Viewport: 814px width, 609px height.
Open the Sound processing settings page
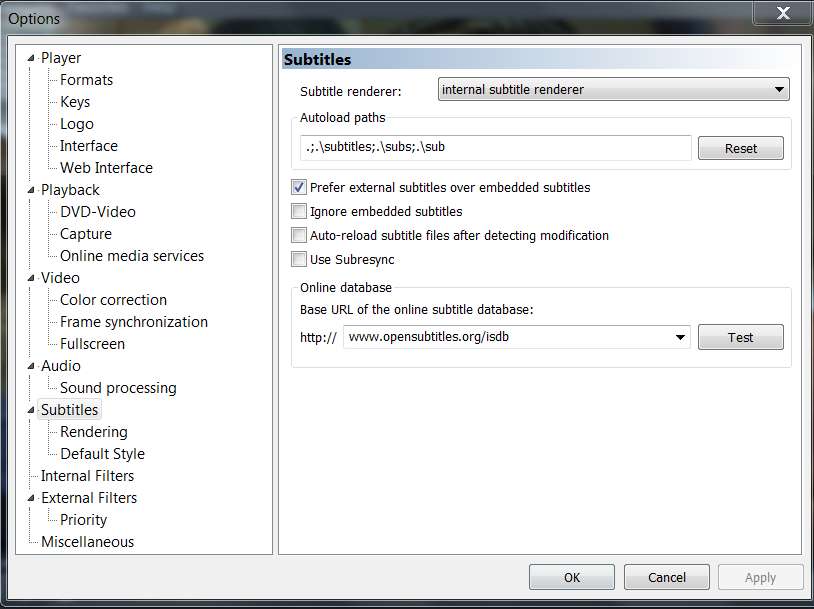tap(118, 388)
